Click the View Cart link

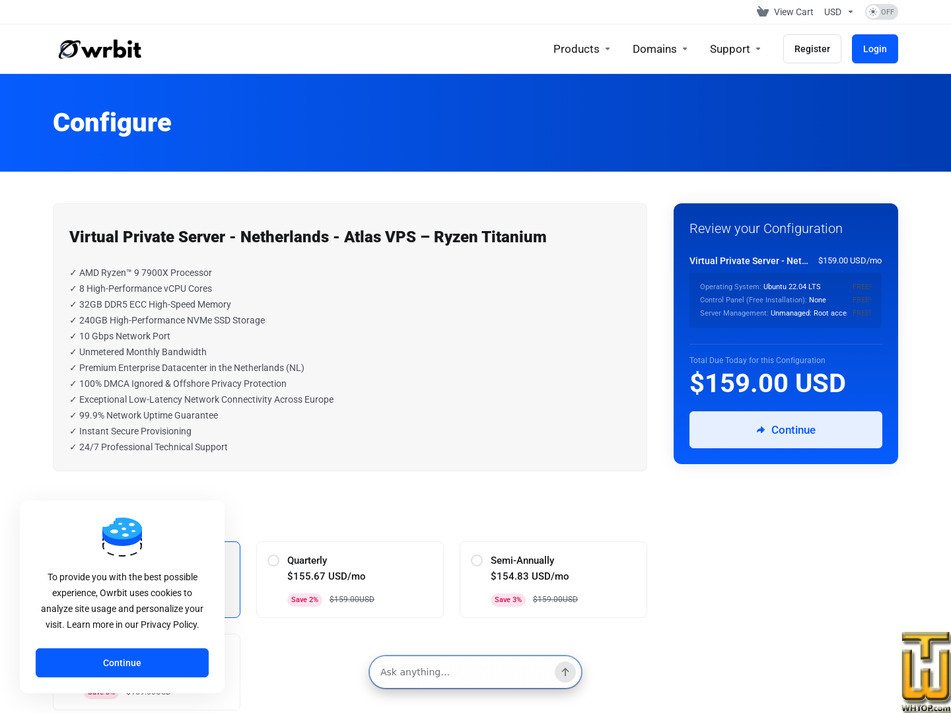point(793,12)
